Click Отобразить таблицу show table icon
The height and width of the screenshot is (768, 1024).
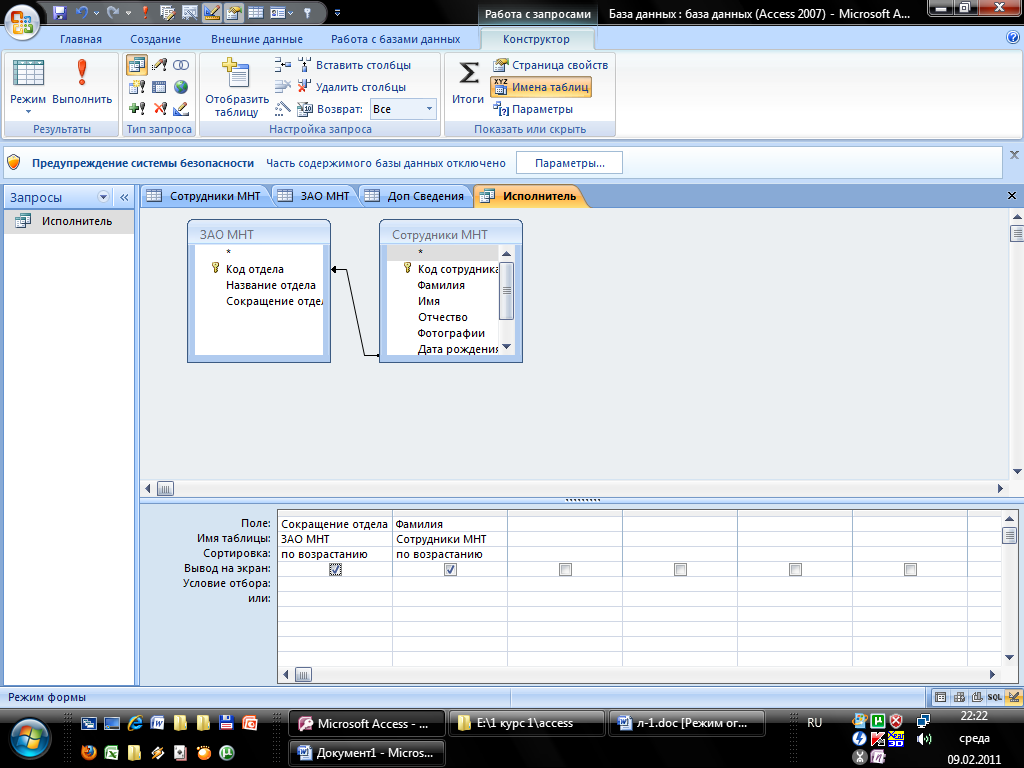click(x=236, y=88)
